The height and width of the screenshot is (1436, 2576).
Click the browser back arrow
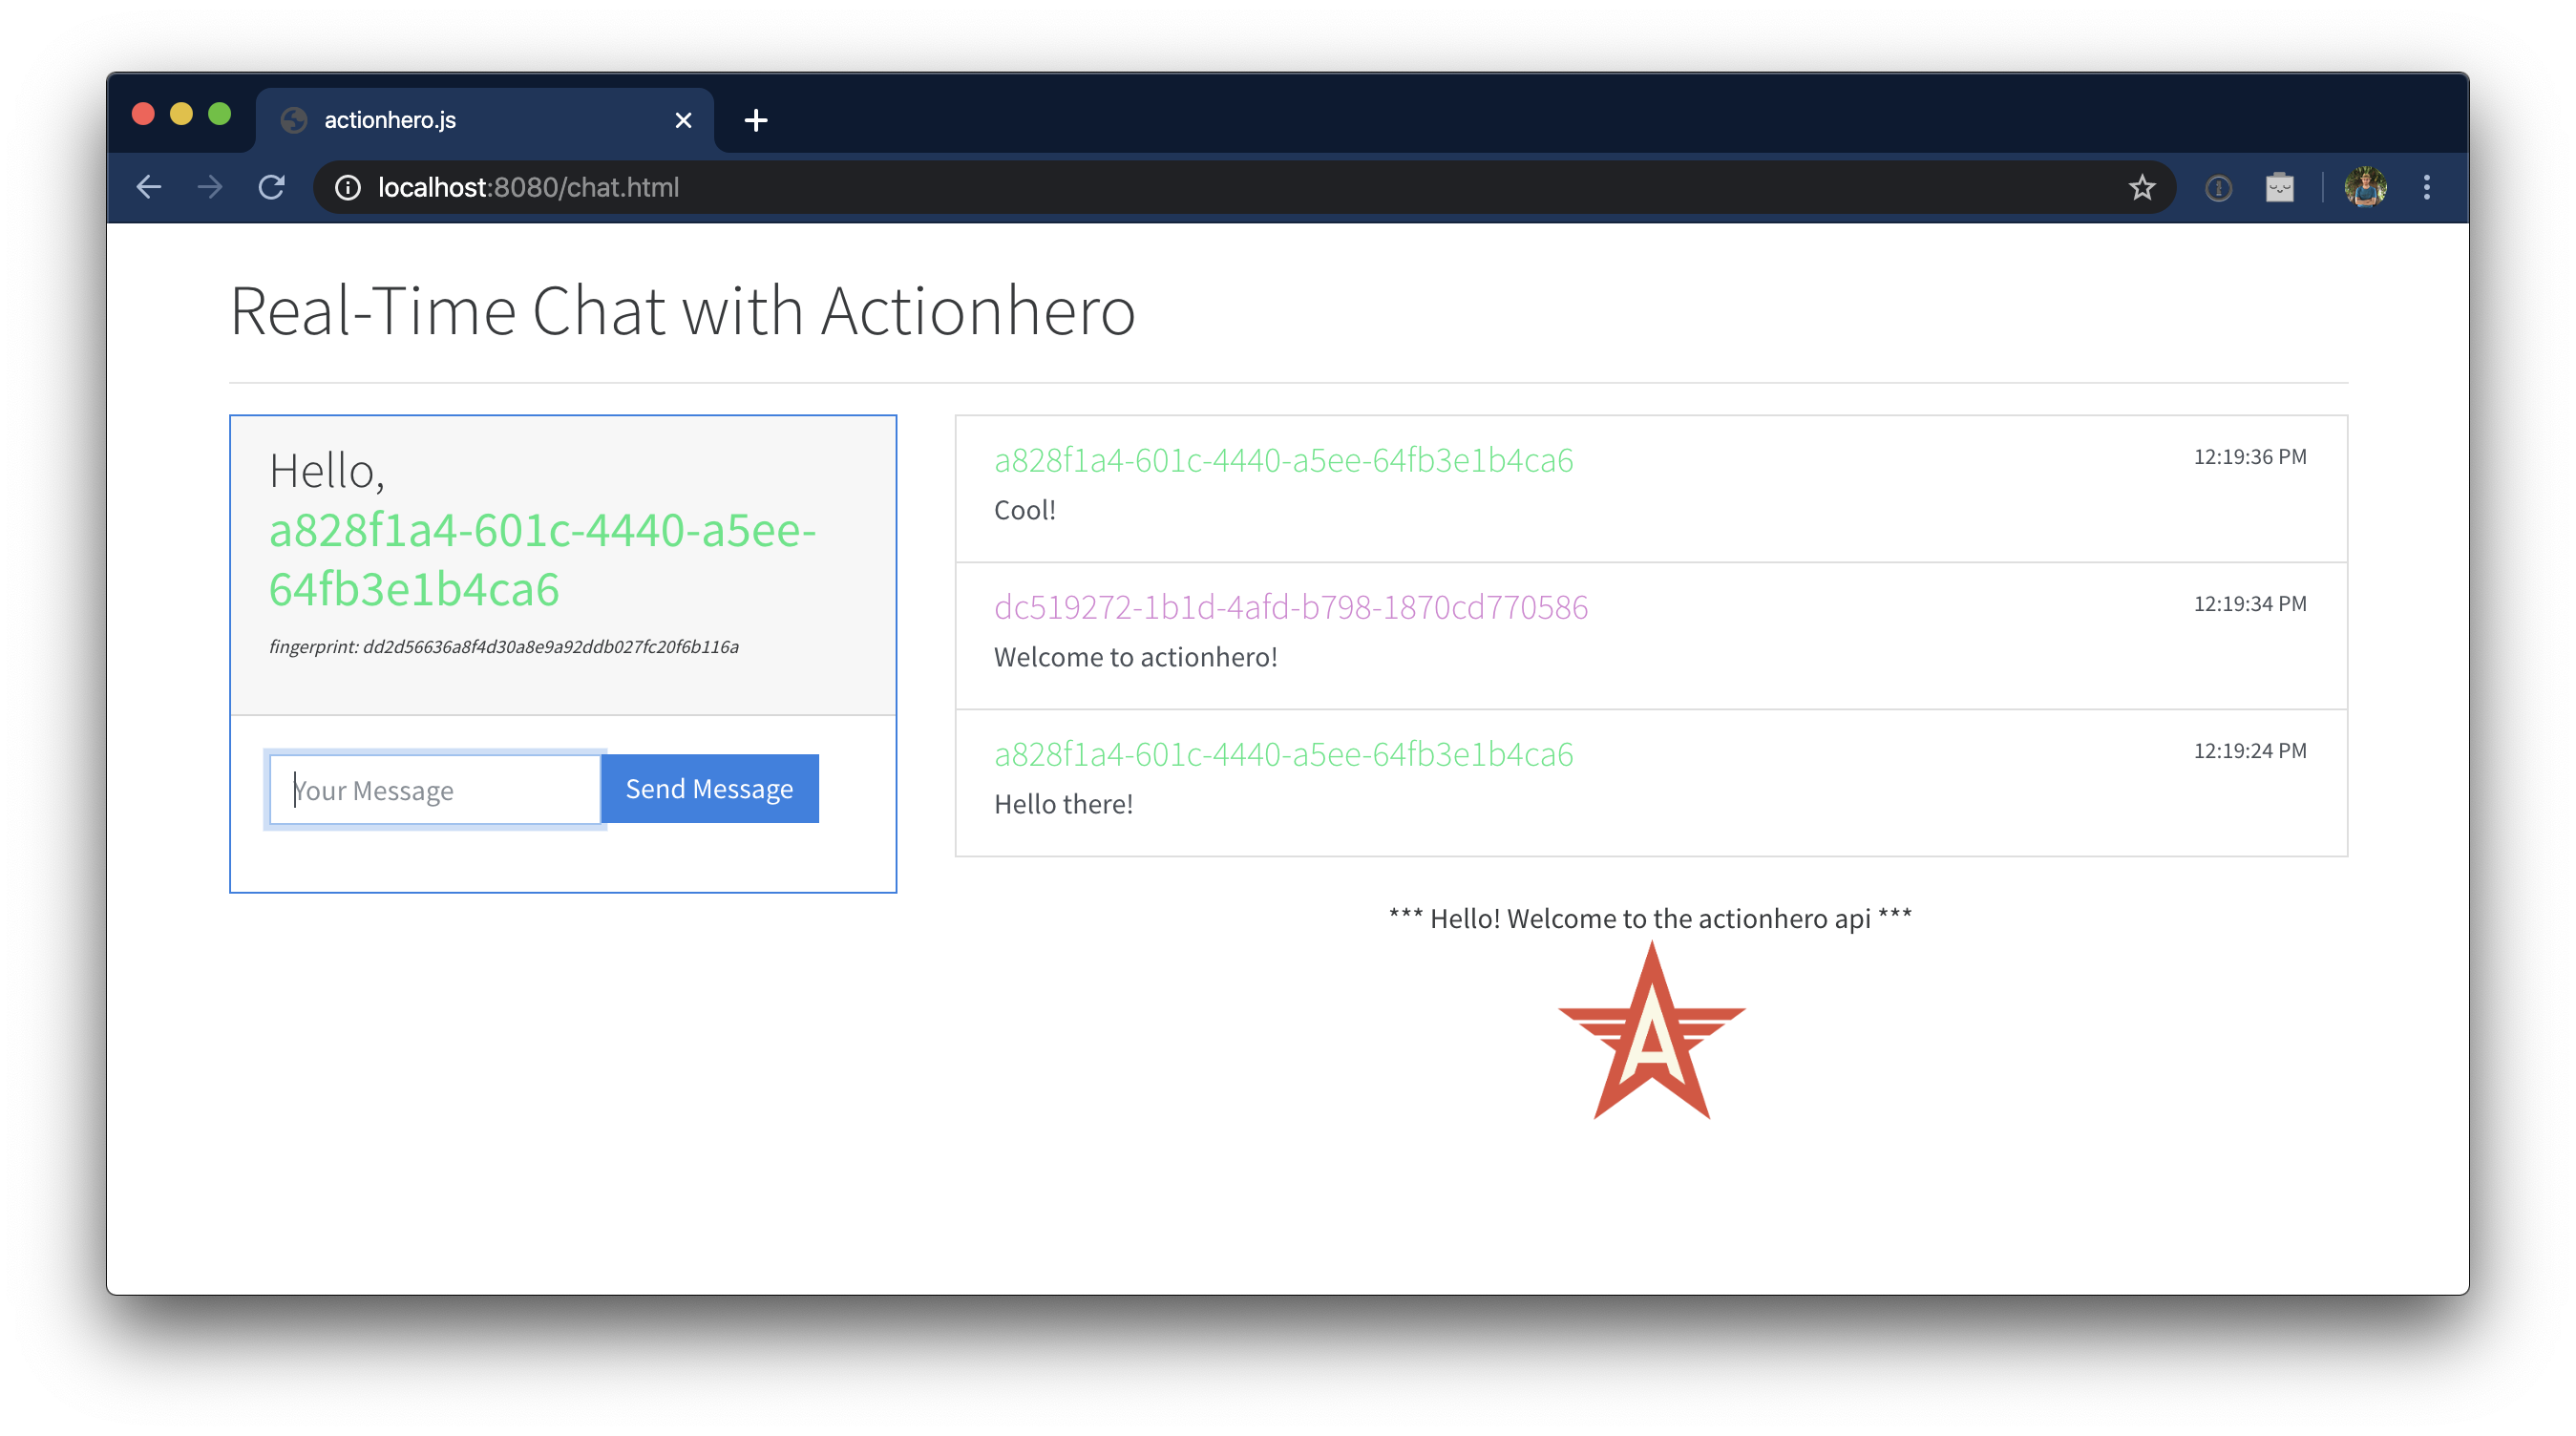point(149,187)
